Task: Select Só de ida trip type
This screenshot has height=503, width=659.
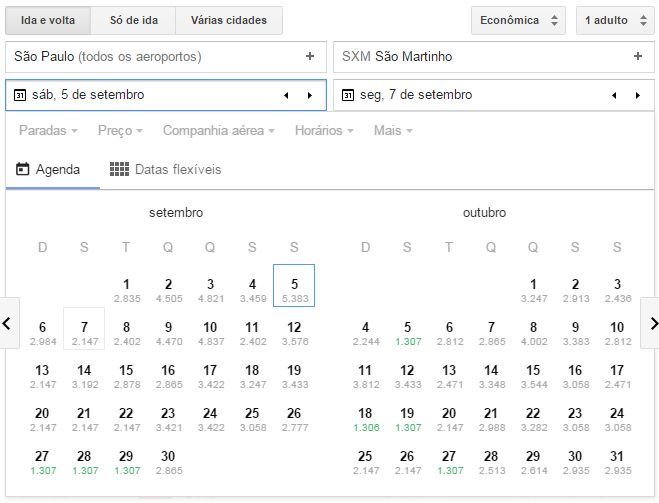Action: tap(132, 20)
